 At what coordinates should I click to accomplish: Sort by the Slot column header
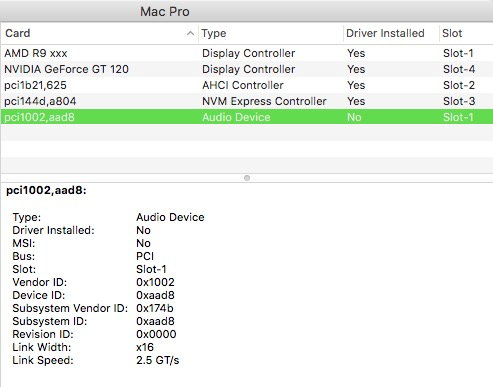[x=466, y=33]
